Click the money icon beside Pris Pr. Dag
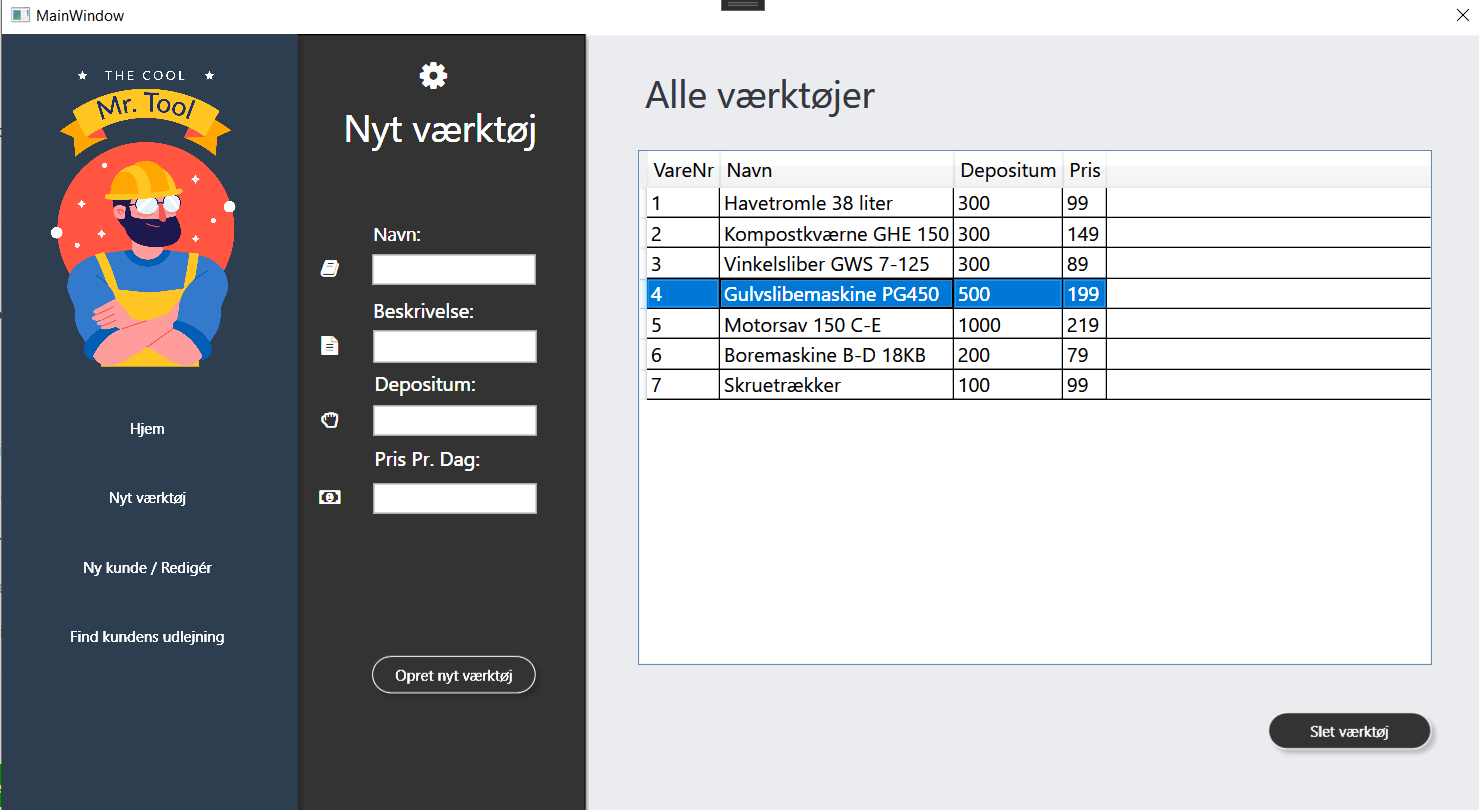Image resolution: width=1479 pixels, height=810 pixels. [x=329, y=497]
